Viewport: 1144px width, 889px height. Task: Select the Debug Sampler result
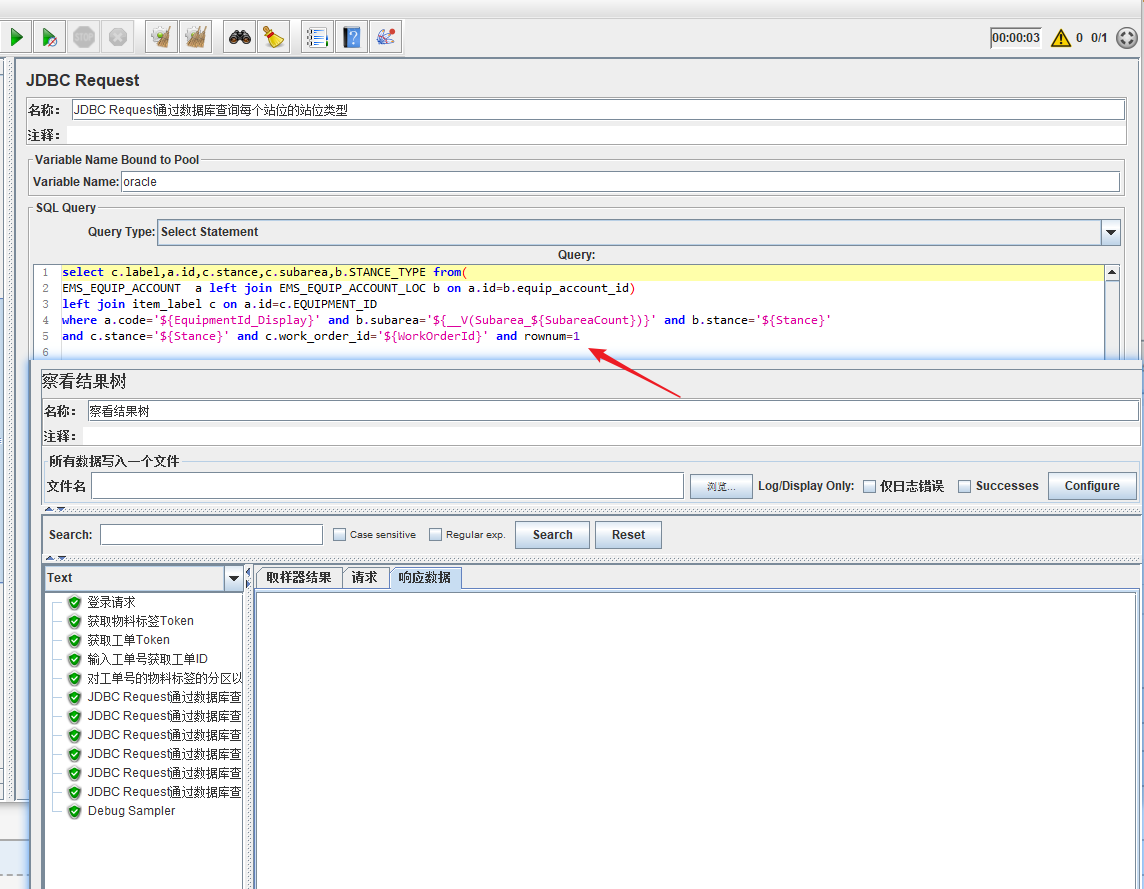131,811
